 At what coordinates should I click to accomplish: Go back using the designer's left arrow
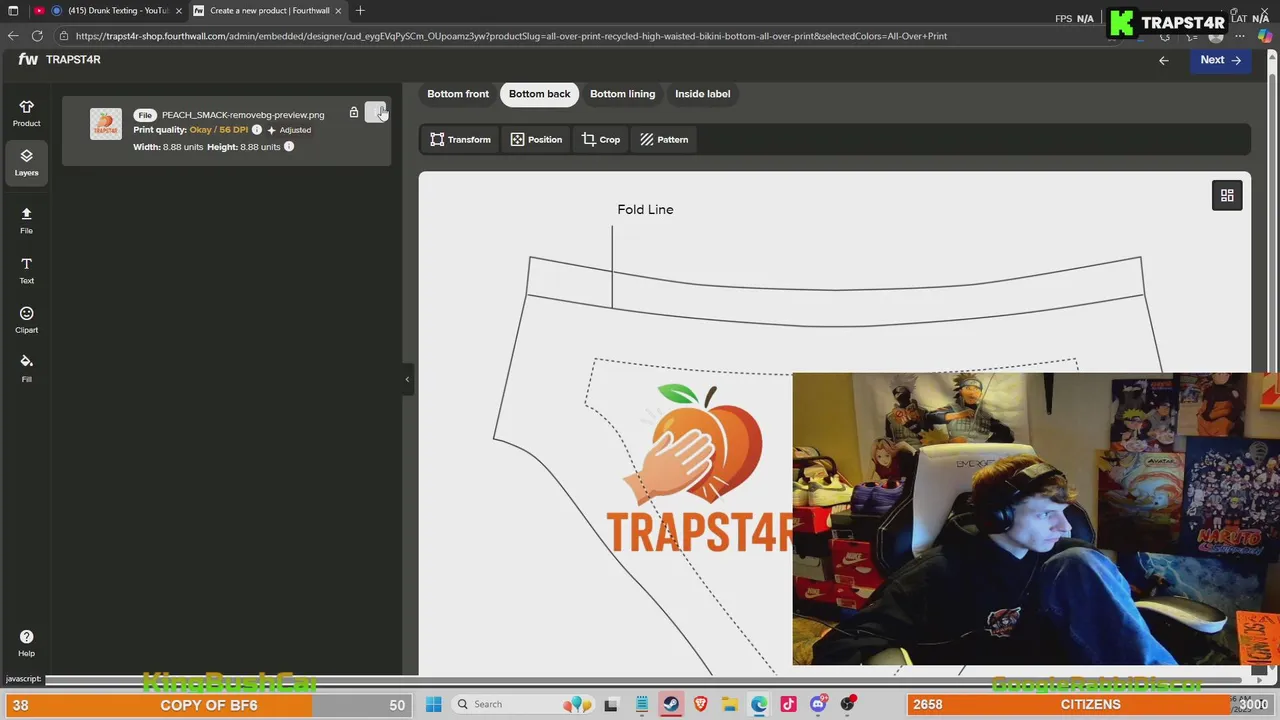tap(1163, 60)
